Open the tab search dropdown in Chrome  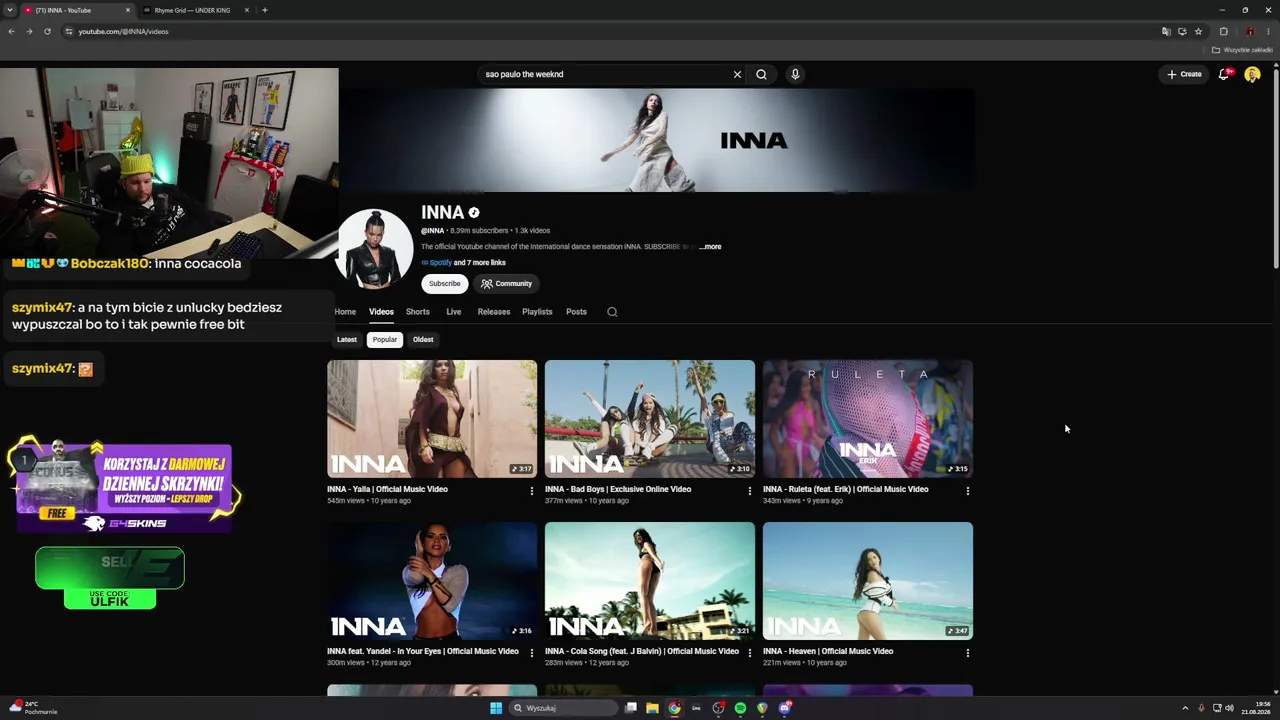click(x=11, y=10)
